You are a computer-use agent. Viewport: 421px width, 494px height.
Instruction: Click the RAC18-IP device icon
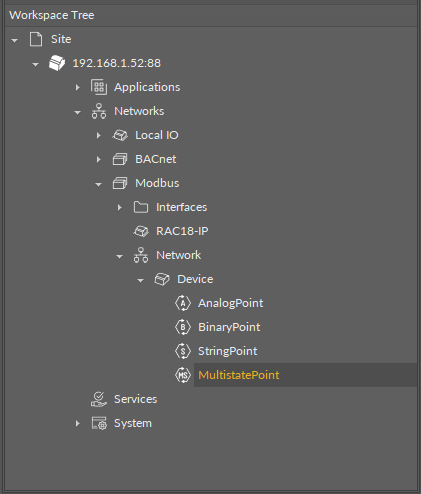pos(141,231)
